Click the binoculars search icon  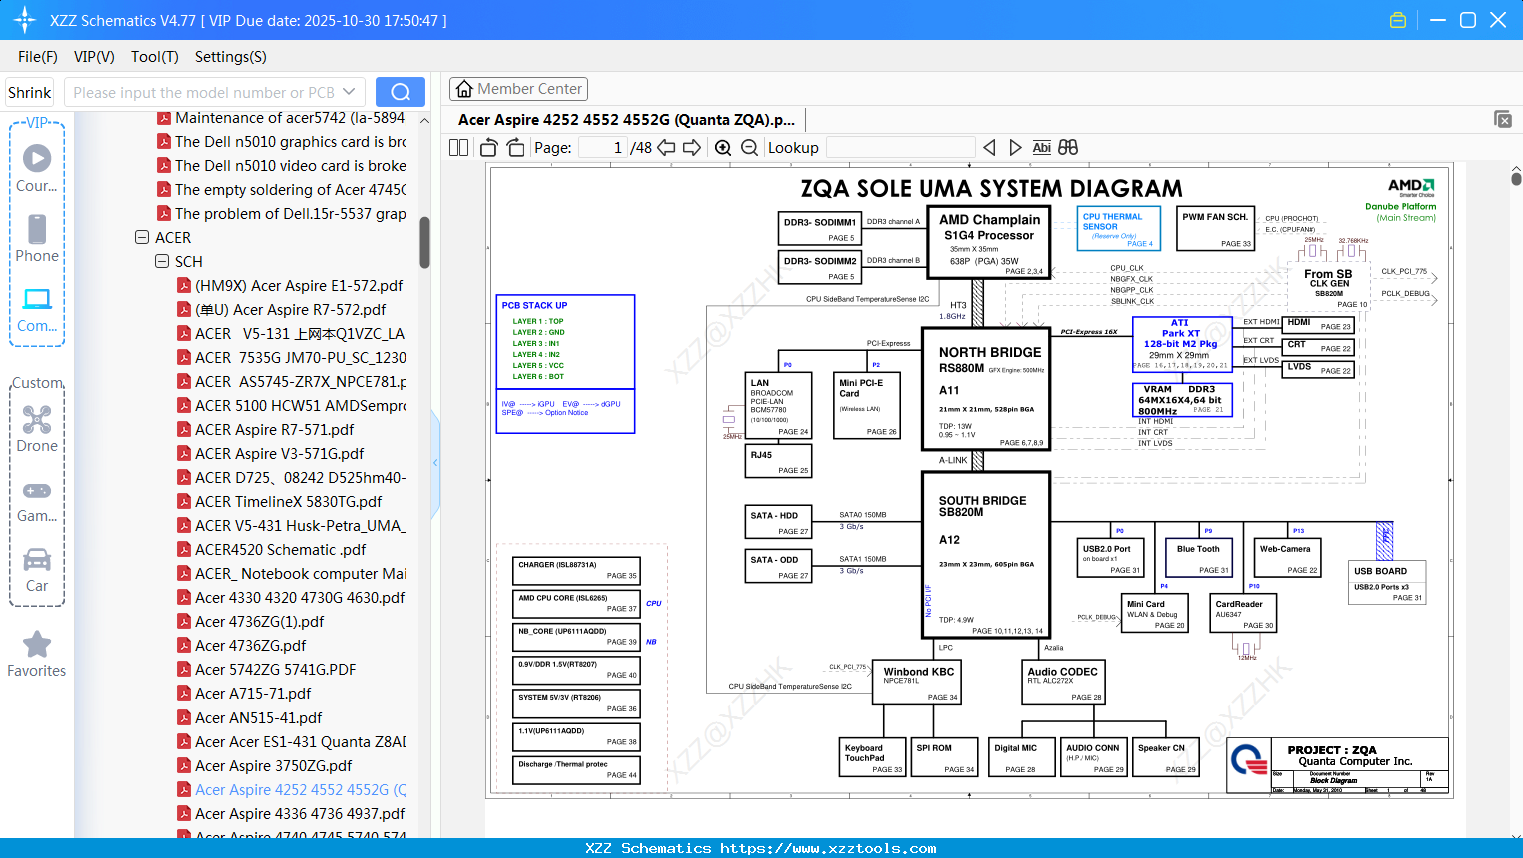click(x=1068, y=148)
